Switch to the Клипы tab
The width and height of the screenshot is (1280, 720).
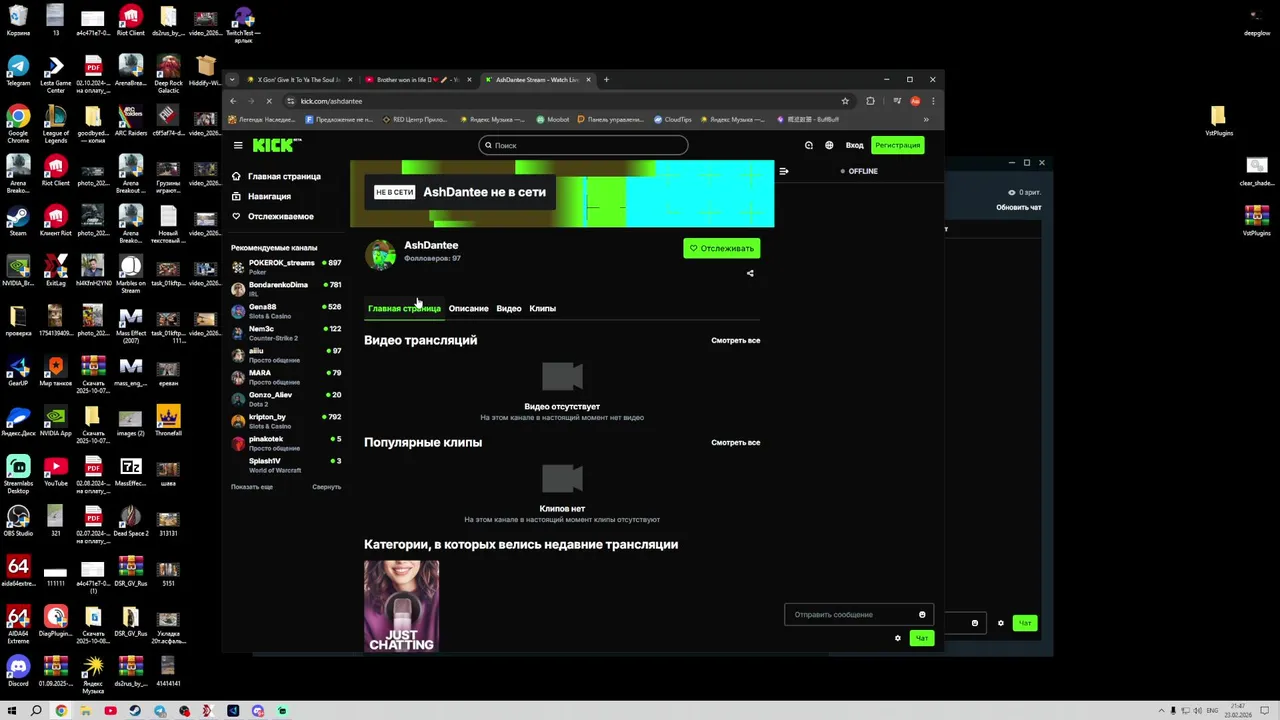(542, 308)
